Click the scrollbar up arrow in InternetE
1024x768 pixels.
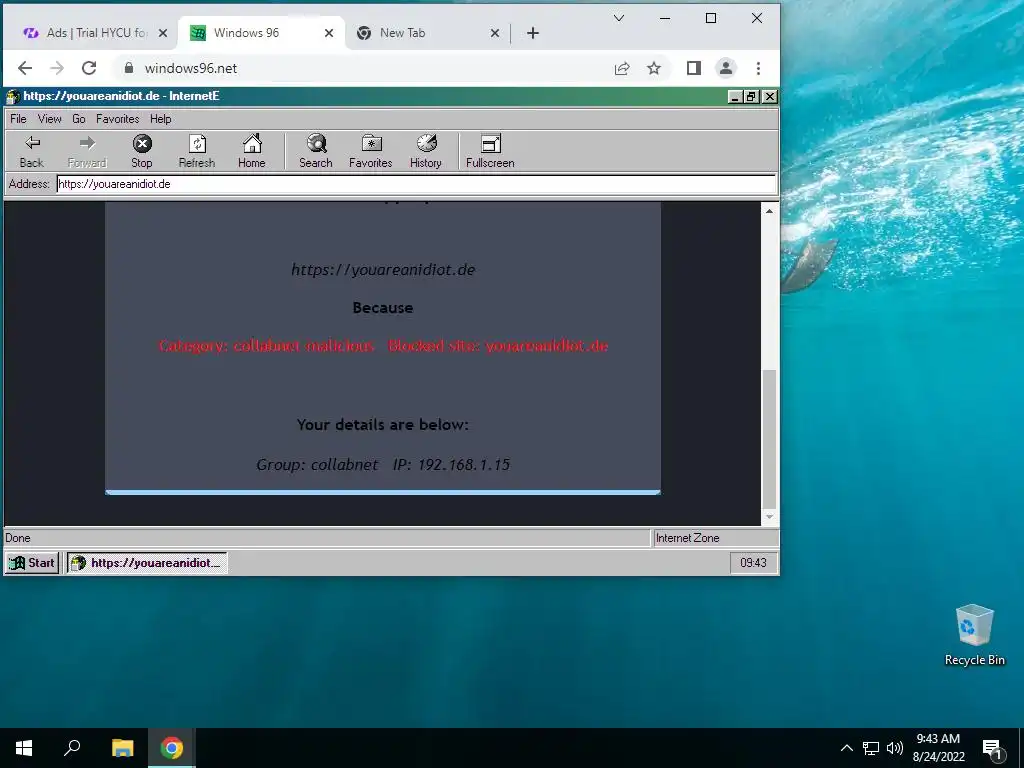coord(769,211)
